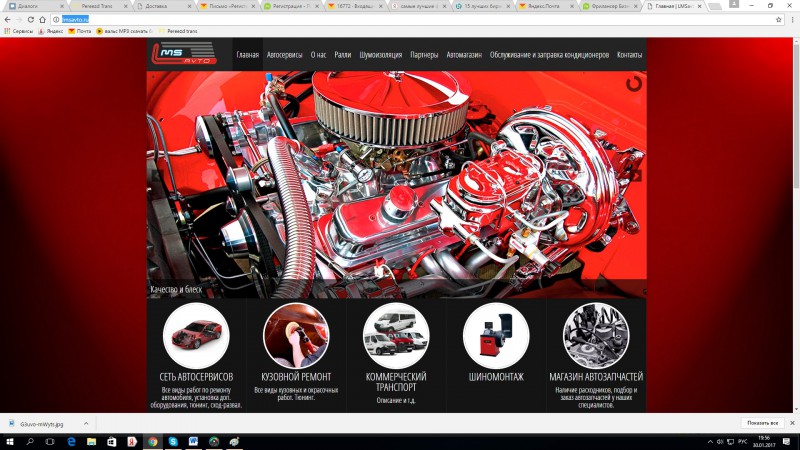Screen dimensions: 800x450
Task: Open the Ралли menu item
Action: pyautogui.click(x=342, y=55)
